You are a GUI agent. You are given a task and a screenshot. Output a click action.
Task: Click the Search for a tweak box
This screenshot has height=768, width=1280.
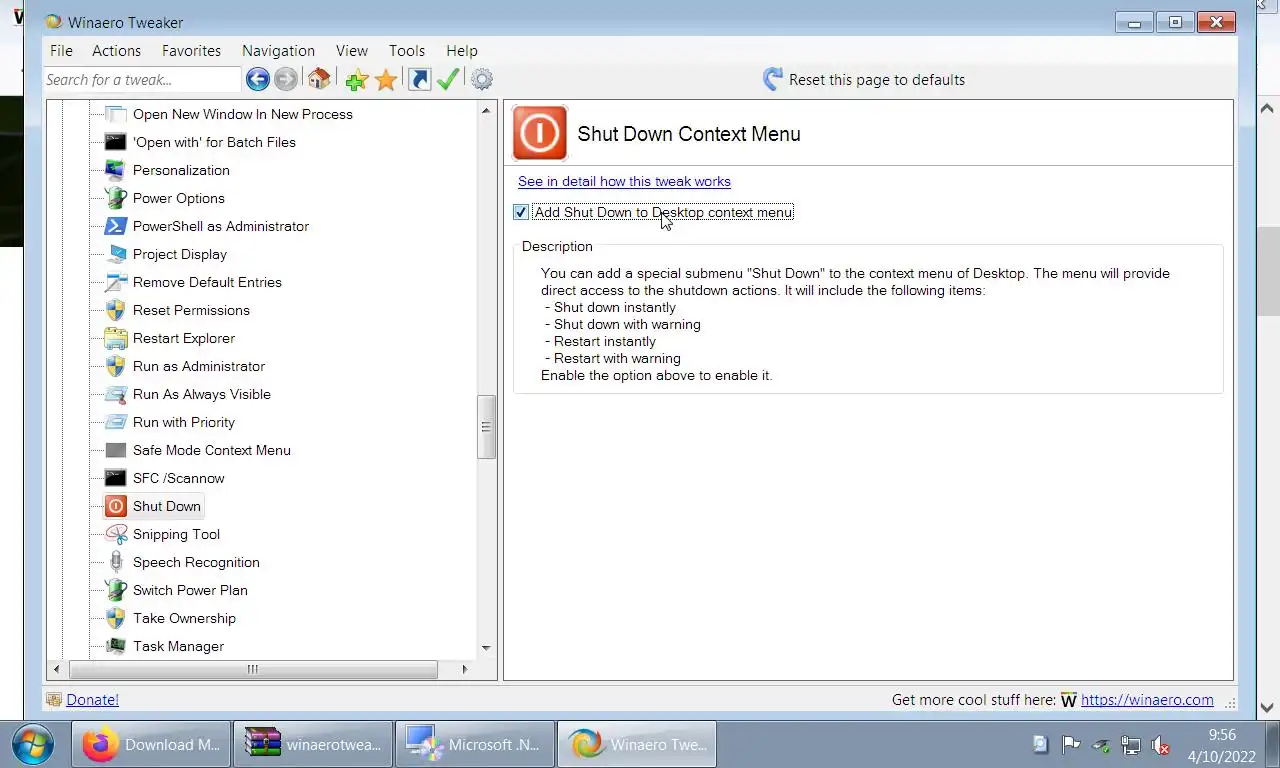[142, 79]
